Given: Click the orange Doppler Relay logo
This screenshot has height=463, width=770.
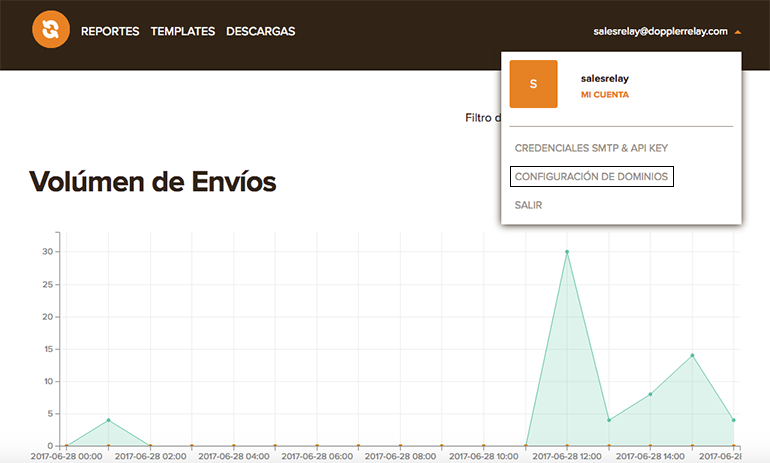Looking at the screenshot, I should click(51, 30).
